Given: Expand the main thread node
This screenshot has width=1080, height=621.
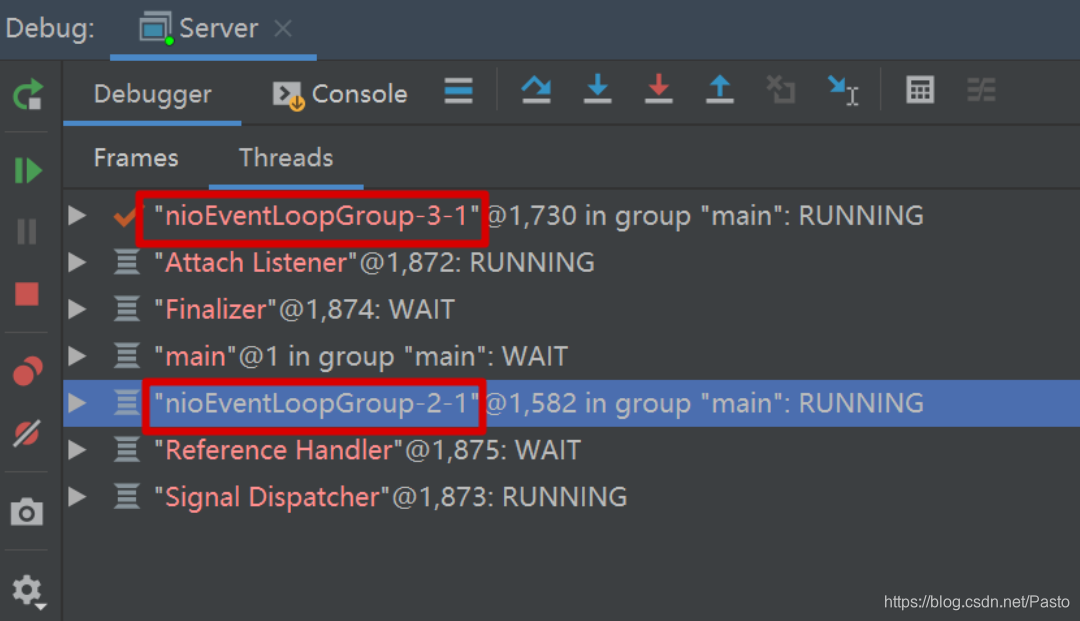Looking at the screenshot, I should [x=77, y=356].
